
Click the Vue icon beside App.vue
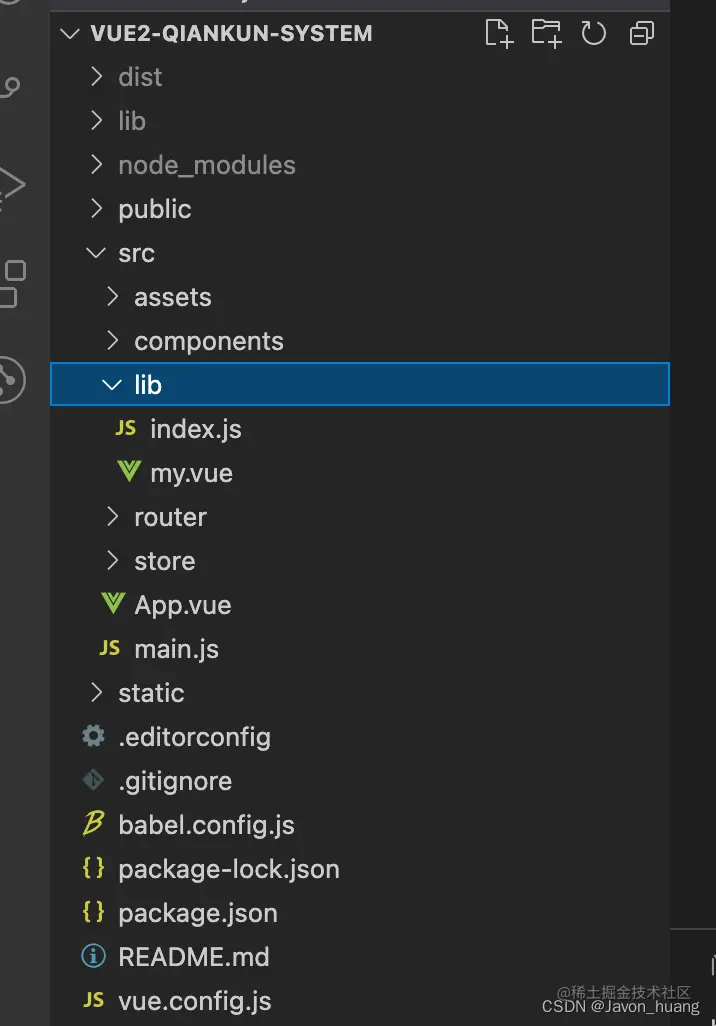coord(112,604)
